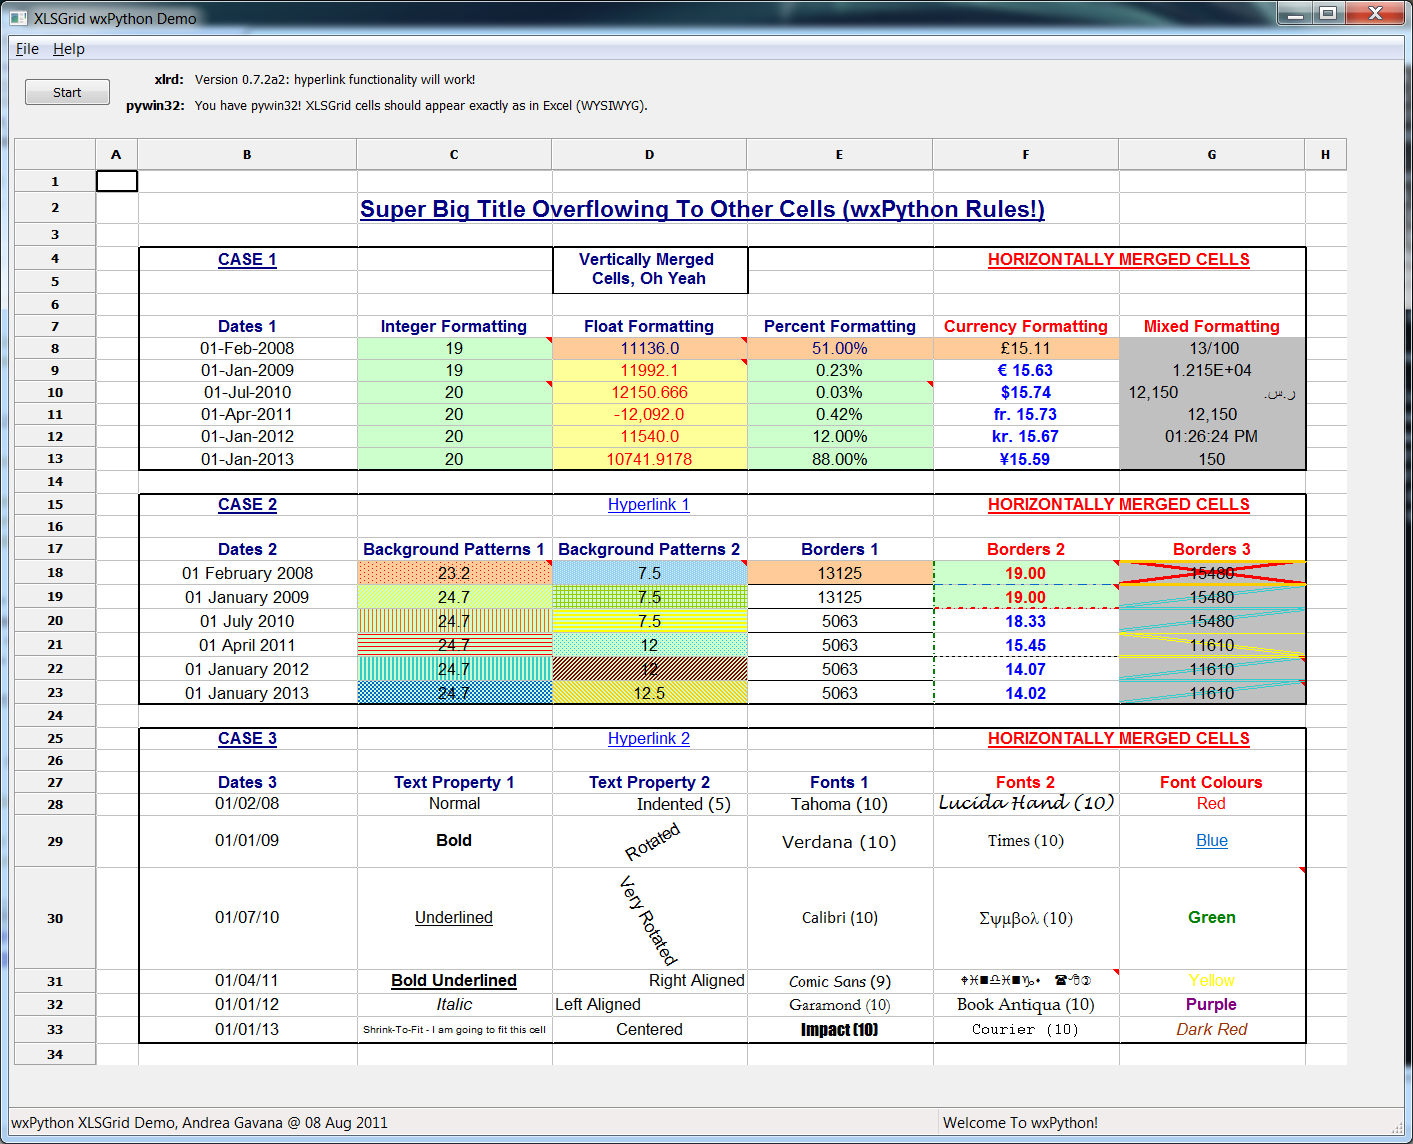This screenshot has width=1413, height=1144.
Task: Click the blue checkered 24.7 cell in row 23
Action: point(454,693)
